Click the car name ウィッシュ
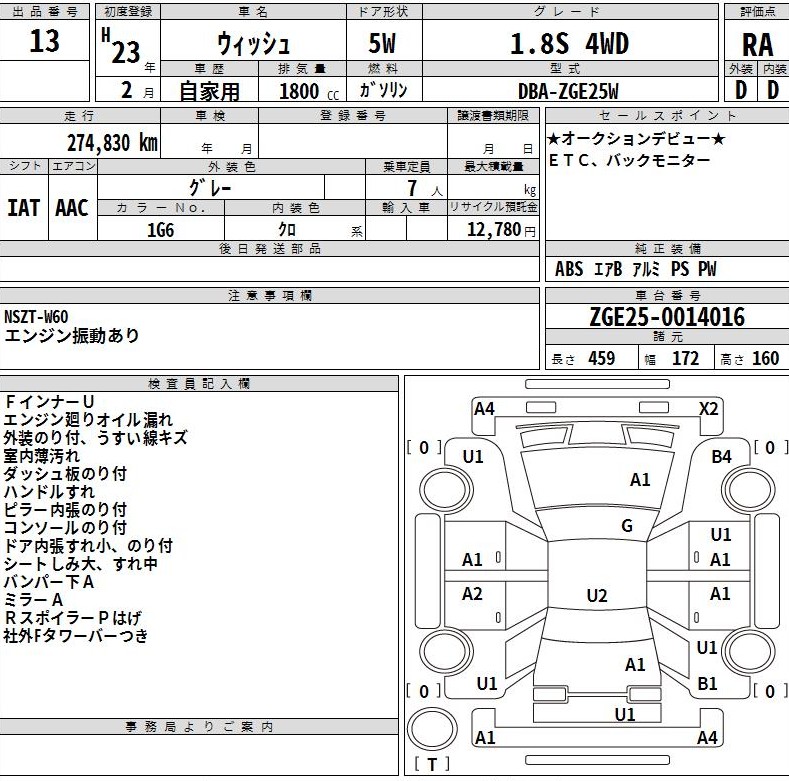This screenshot has height=781, width=789. [254, 43]
